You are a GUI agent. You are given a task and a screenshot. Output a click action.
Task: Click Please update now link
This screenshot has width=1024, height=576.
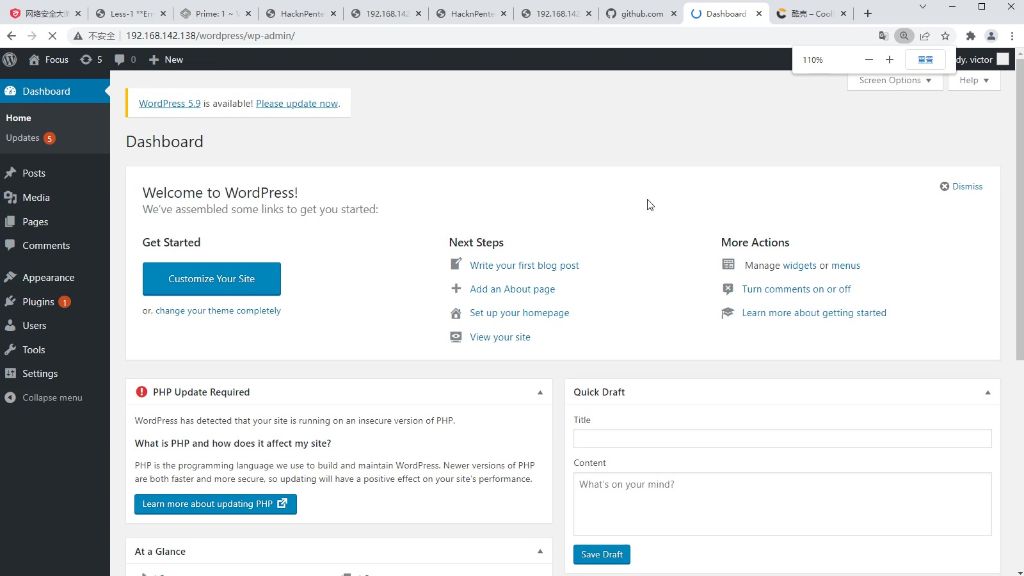(296, 103)
